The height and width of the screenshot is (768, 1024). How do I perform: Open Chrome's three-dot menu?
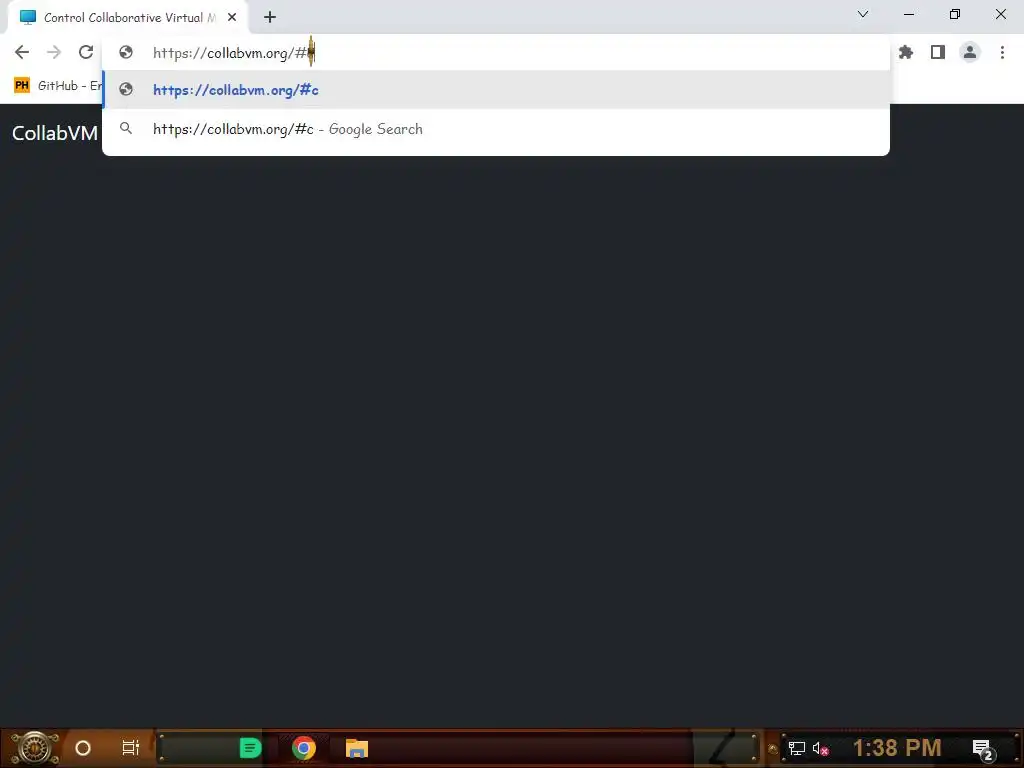1002,52
